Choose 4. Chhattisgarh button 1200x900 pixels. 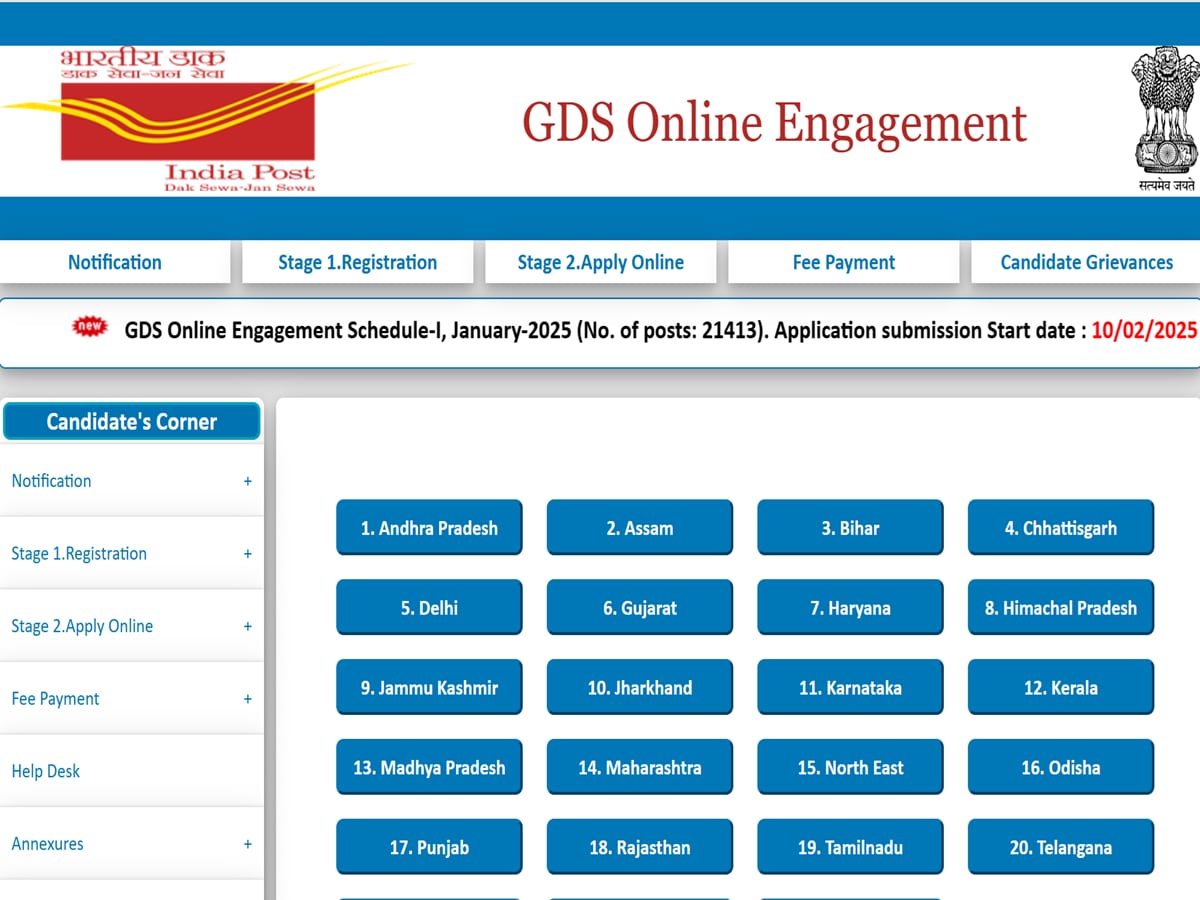[x=1061, y=527]
